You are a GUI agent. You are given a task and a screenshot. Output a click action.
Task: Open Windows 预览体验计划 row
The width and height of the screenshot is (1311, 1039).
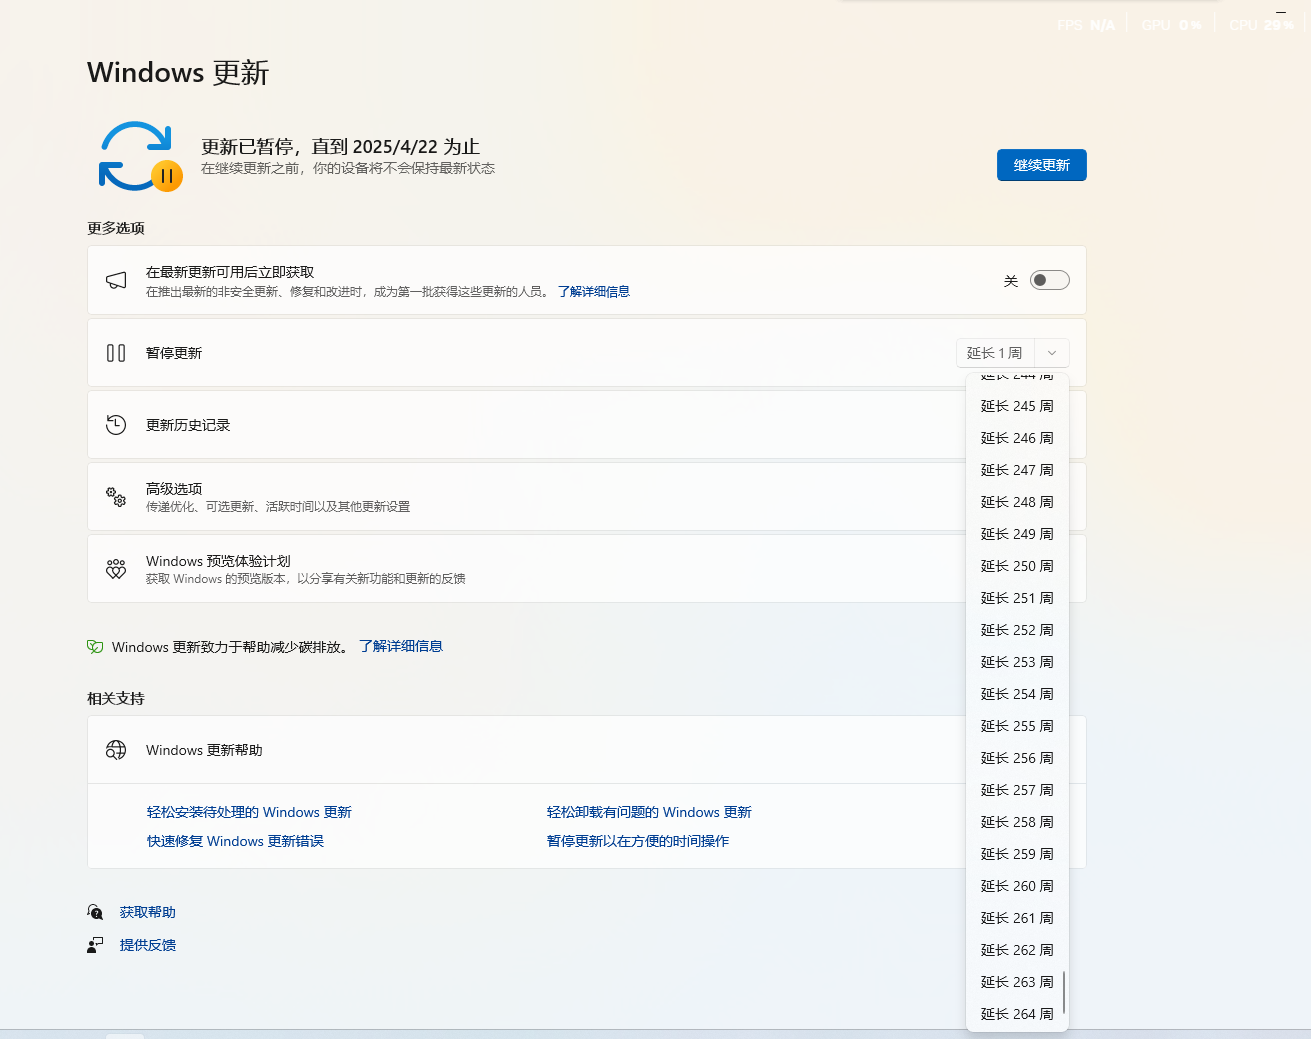point(587,569)
